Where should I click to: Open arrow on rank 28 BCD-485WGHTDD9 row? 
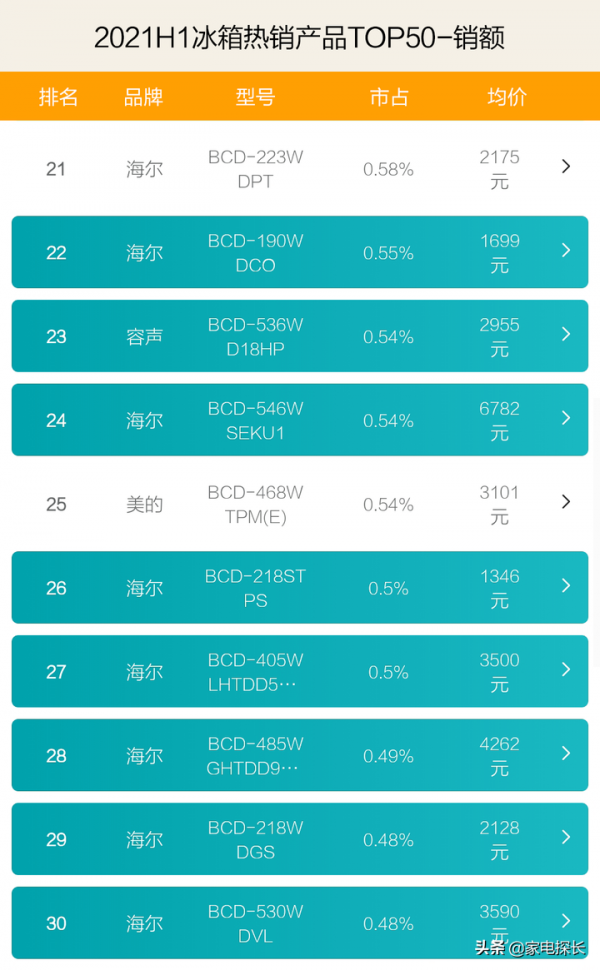566,755
